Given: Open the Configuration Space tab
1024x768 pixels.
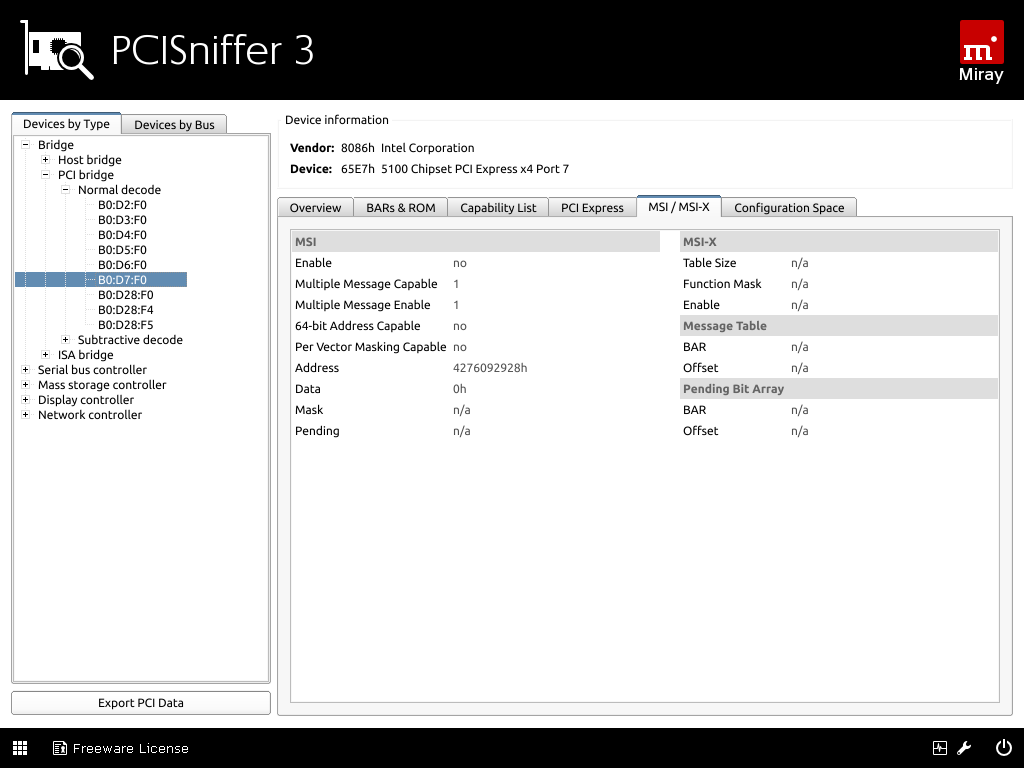Looking at the screenshot, I should [x=788, y=208].
